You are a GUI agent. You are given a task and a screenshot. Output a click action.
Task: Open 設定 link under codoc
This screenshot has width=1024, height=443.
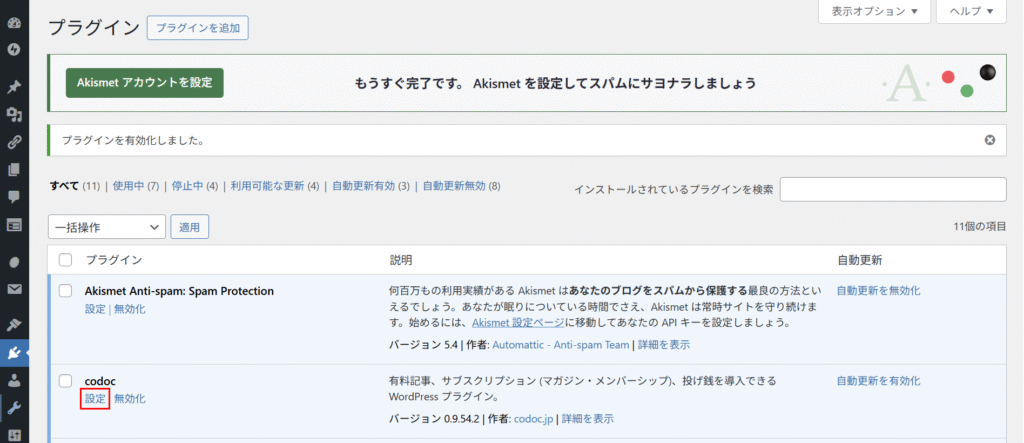95,399
